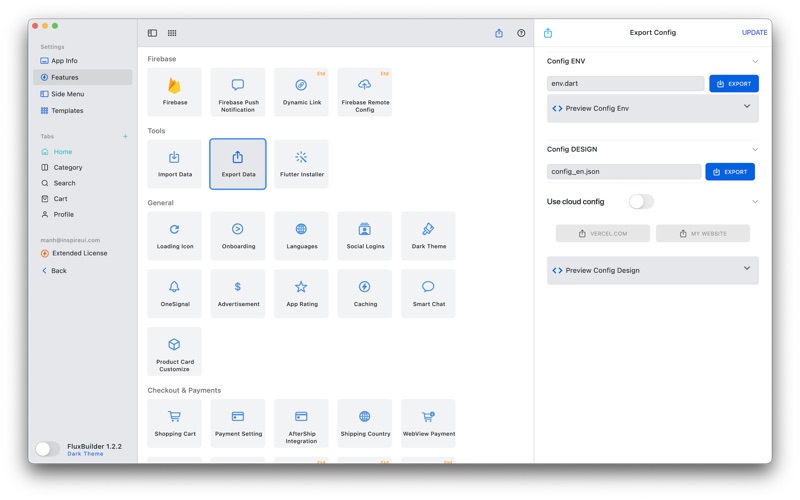Click the VERCEL.COM button

603,234
